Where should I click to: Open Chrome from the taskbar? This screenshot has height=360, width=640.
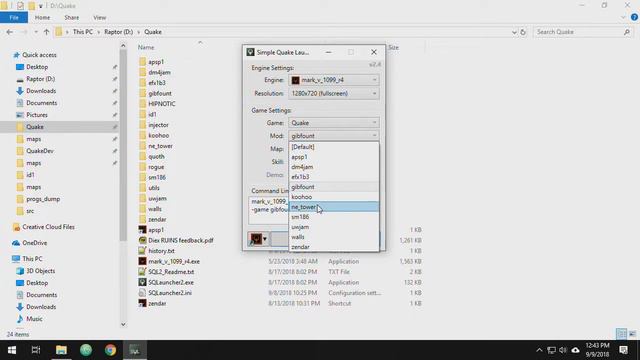(x=110, y=350)
